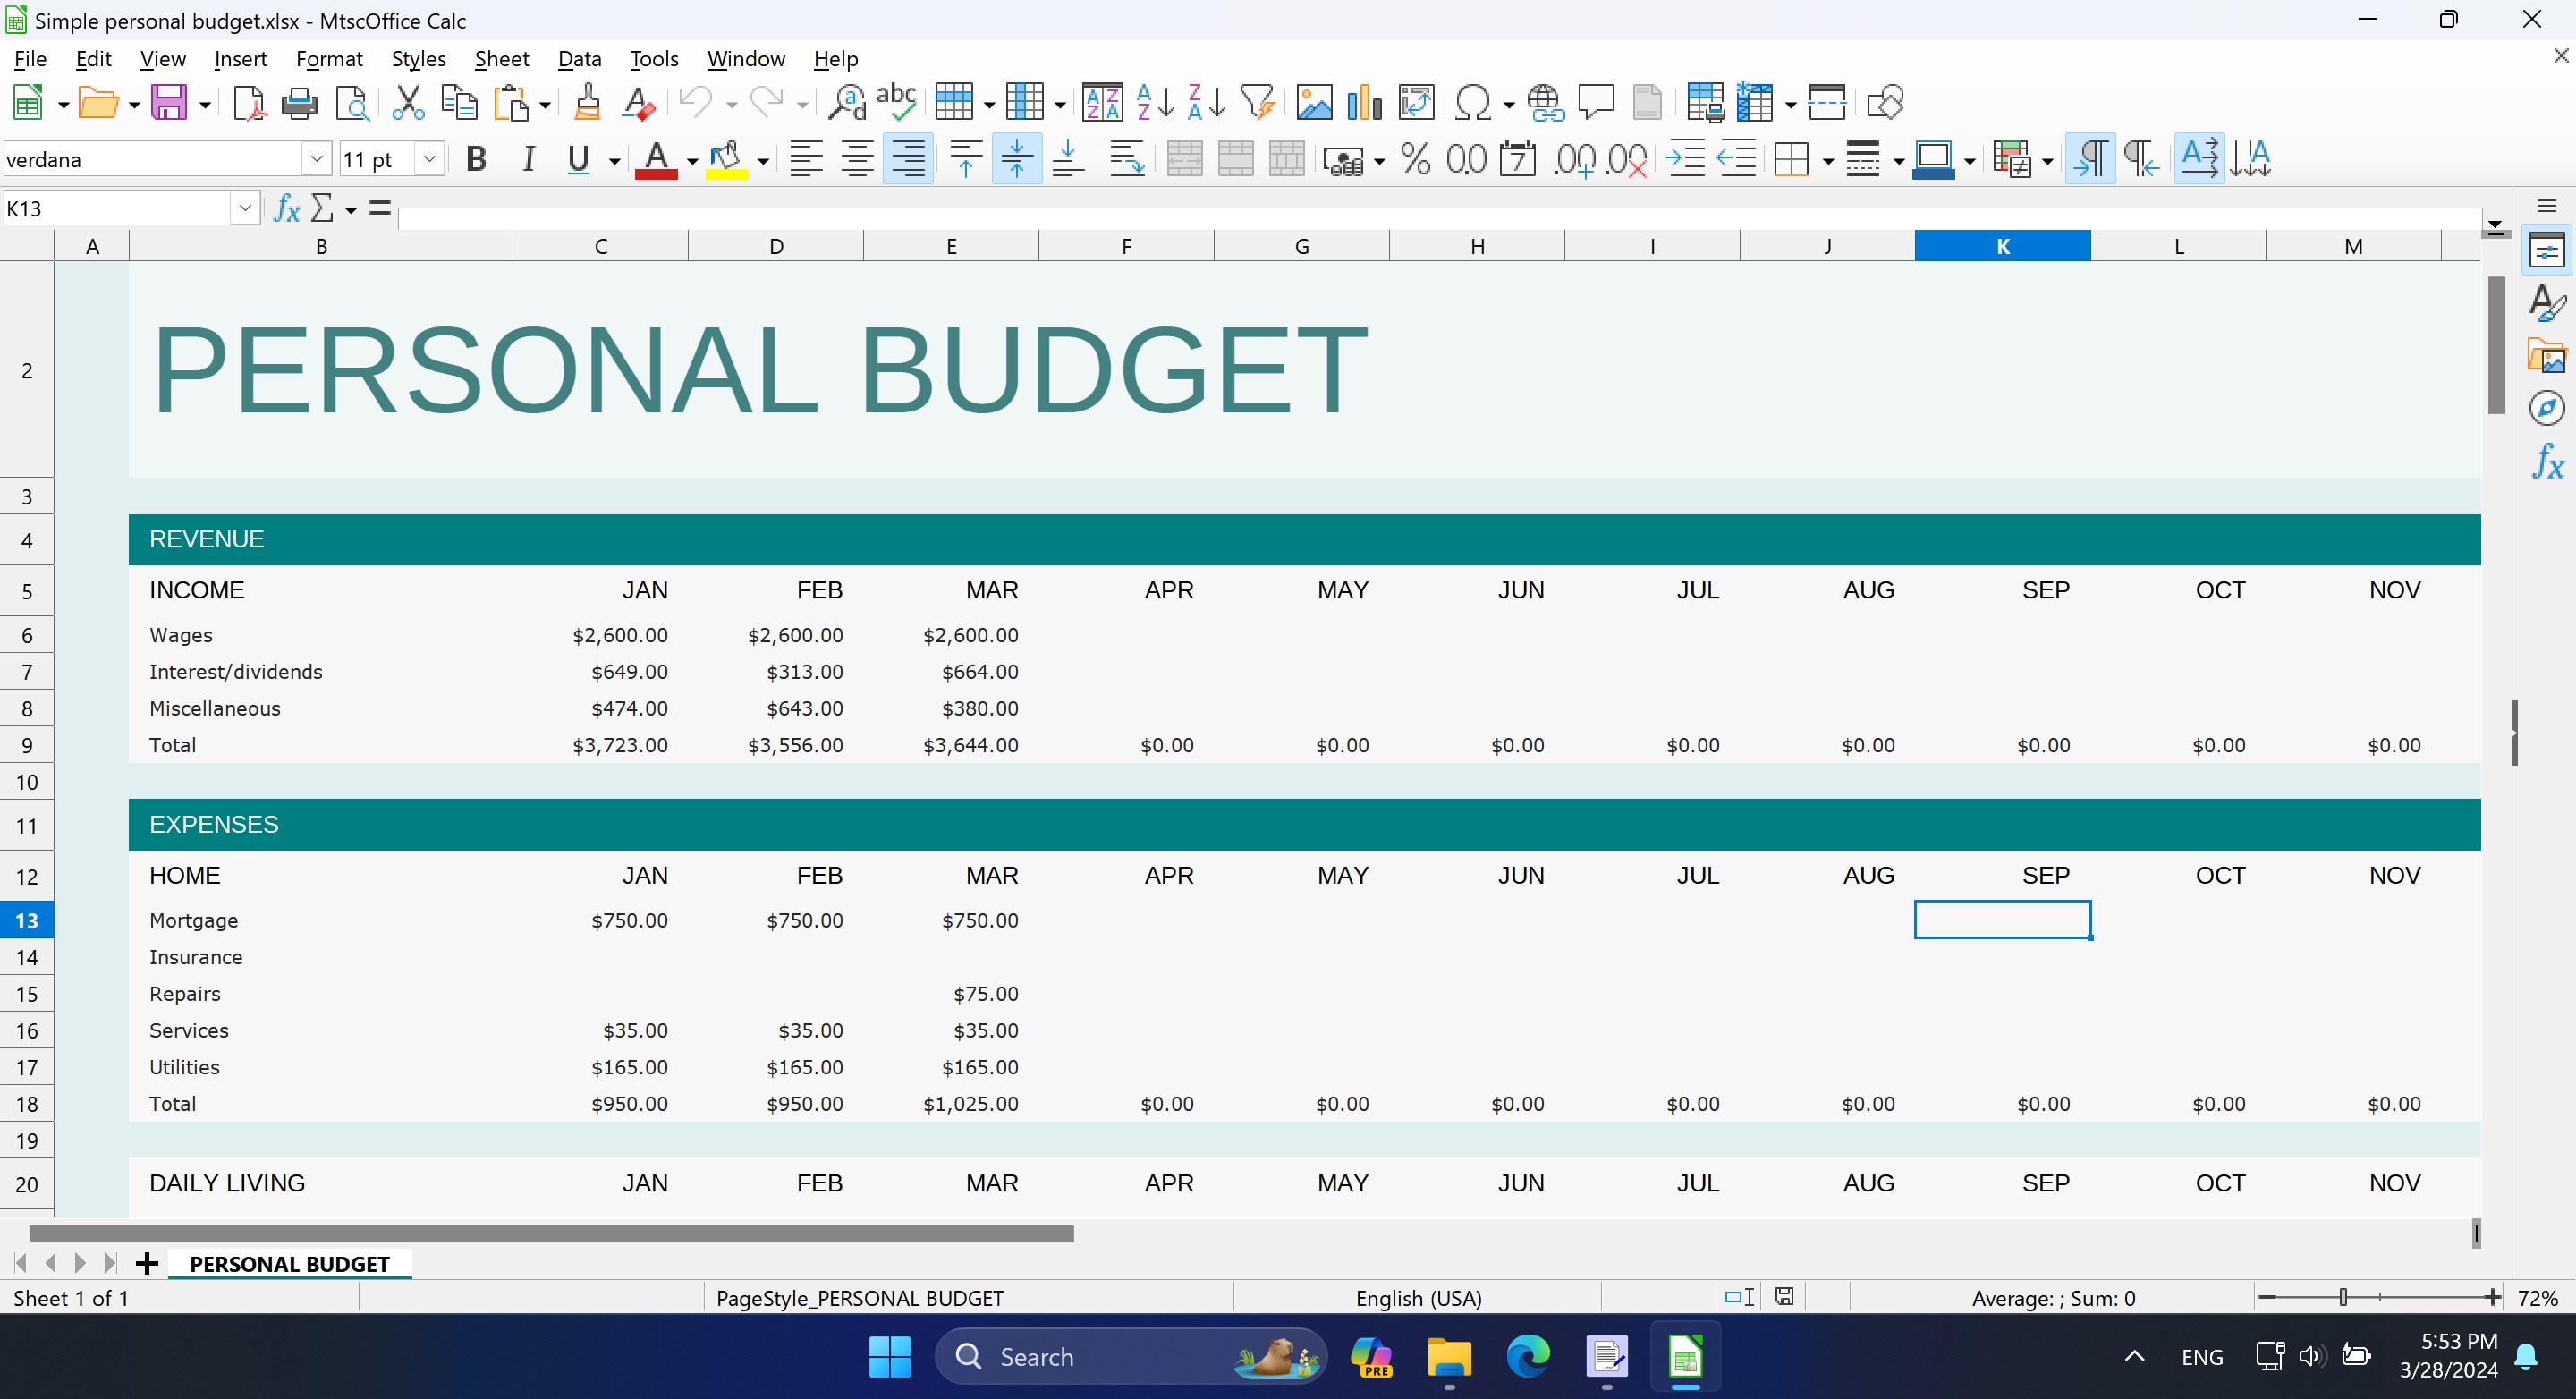2576x1399 pixels.
Task: Expand the font size dropdown
Action: tap(429, 158)
